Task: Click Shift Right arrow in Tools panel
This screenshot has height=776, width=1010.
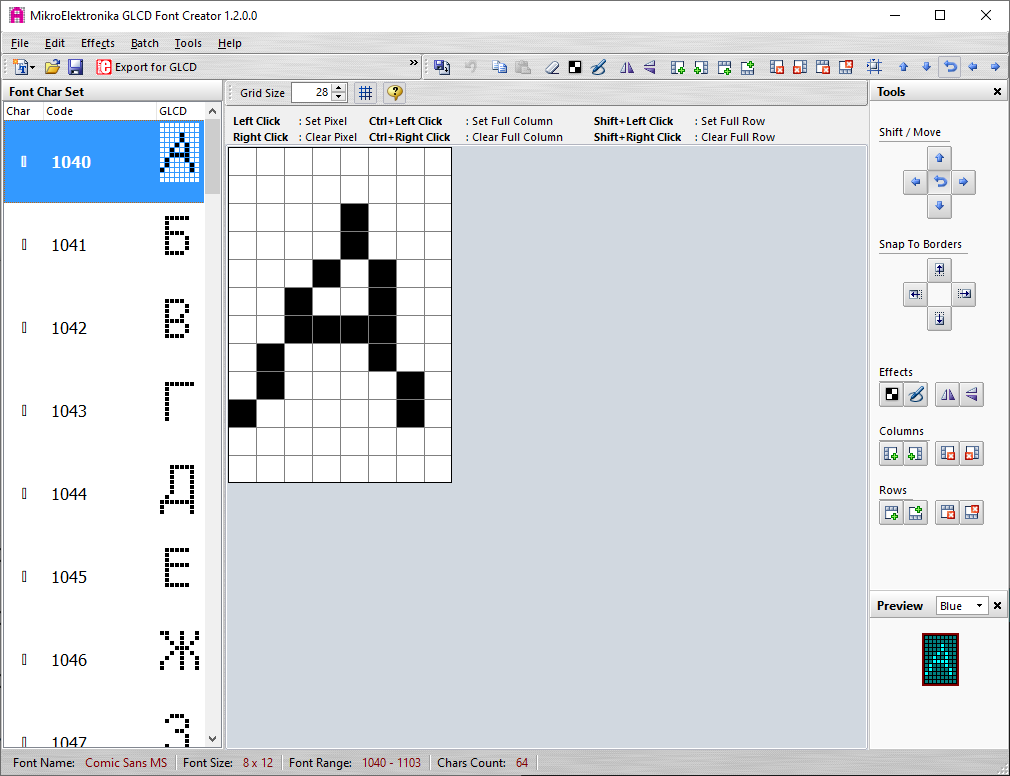Action: tap(964, 182)
